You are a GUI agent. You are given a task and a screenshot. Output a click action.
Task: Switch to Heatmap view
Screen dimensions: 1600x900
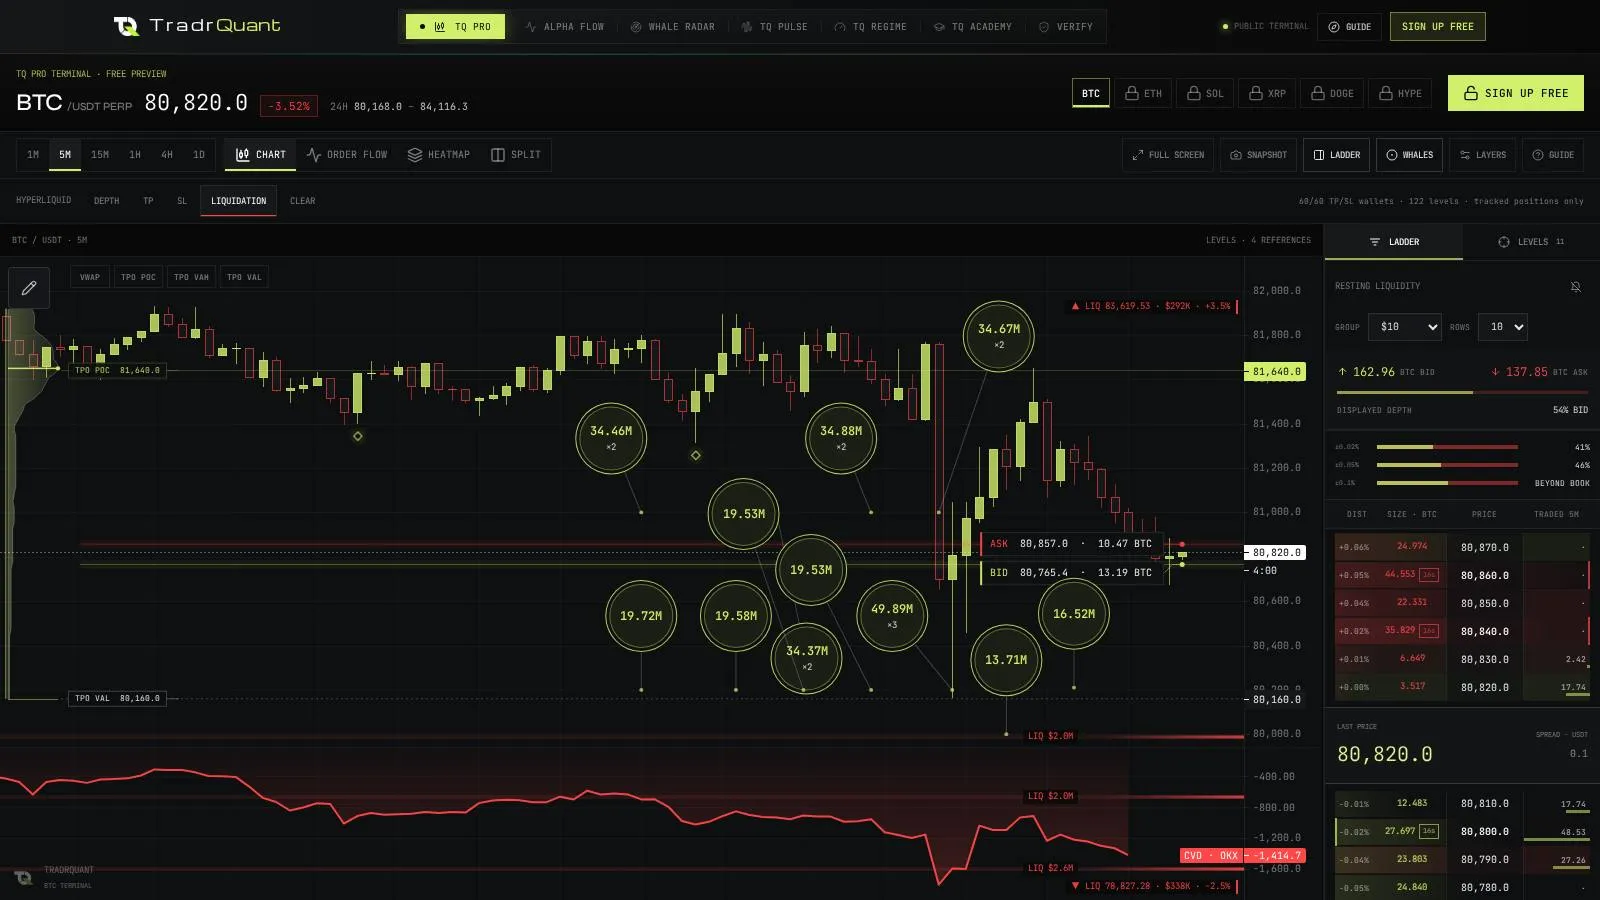click(439, 155)
